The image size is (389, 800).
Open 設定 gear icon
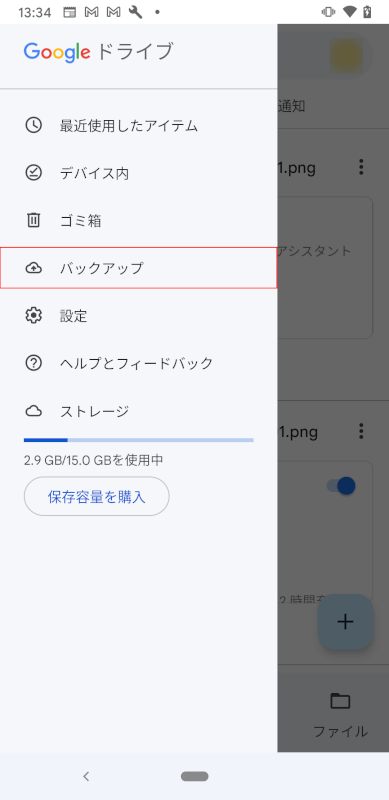point(34,315)
